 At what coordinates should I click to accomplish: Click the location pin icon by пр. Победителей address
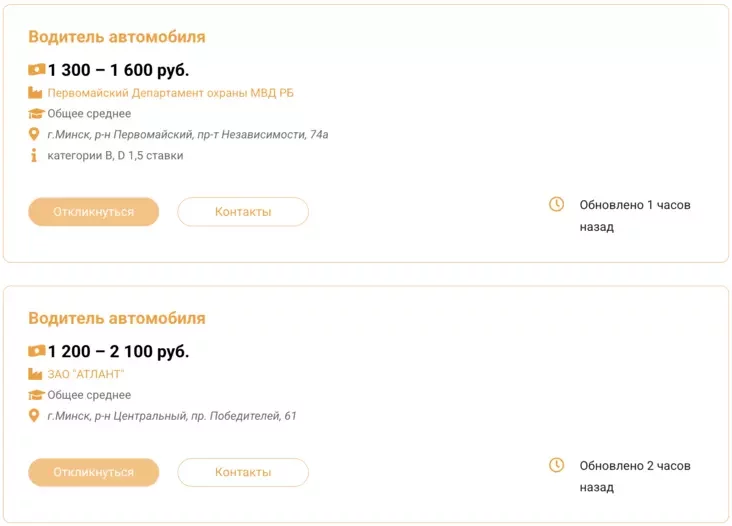click(x=34, y=416)
